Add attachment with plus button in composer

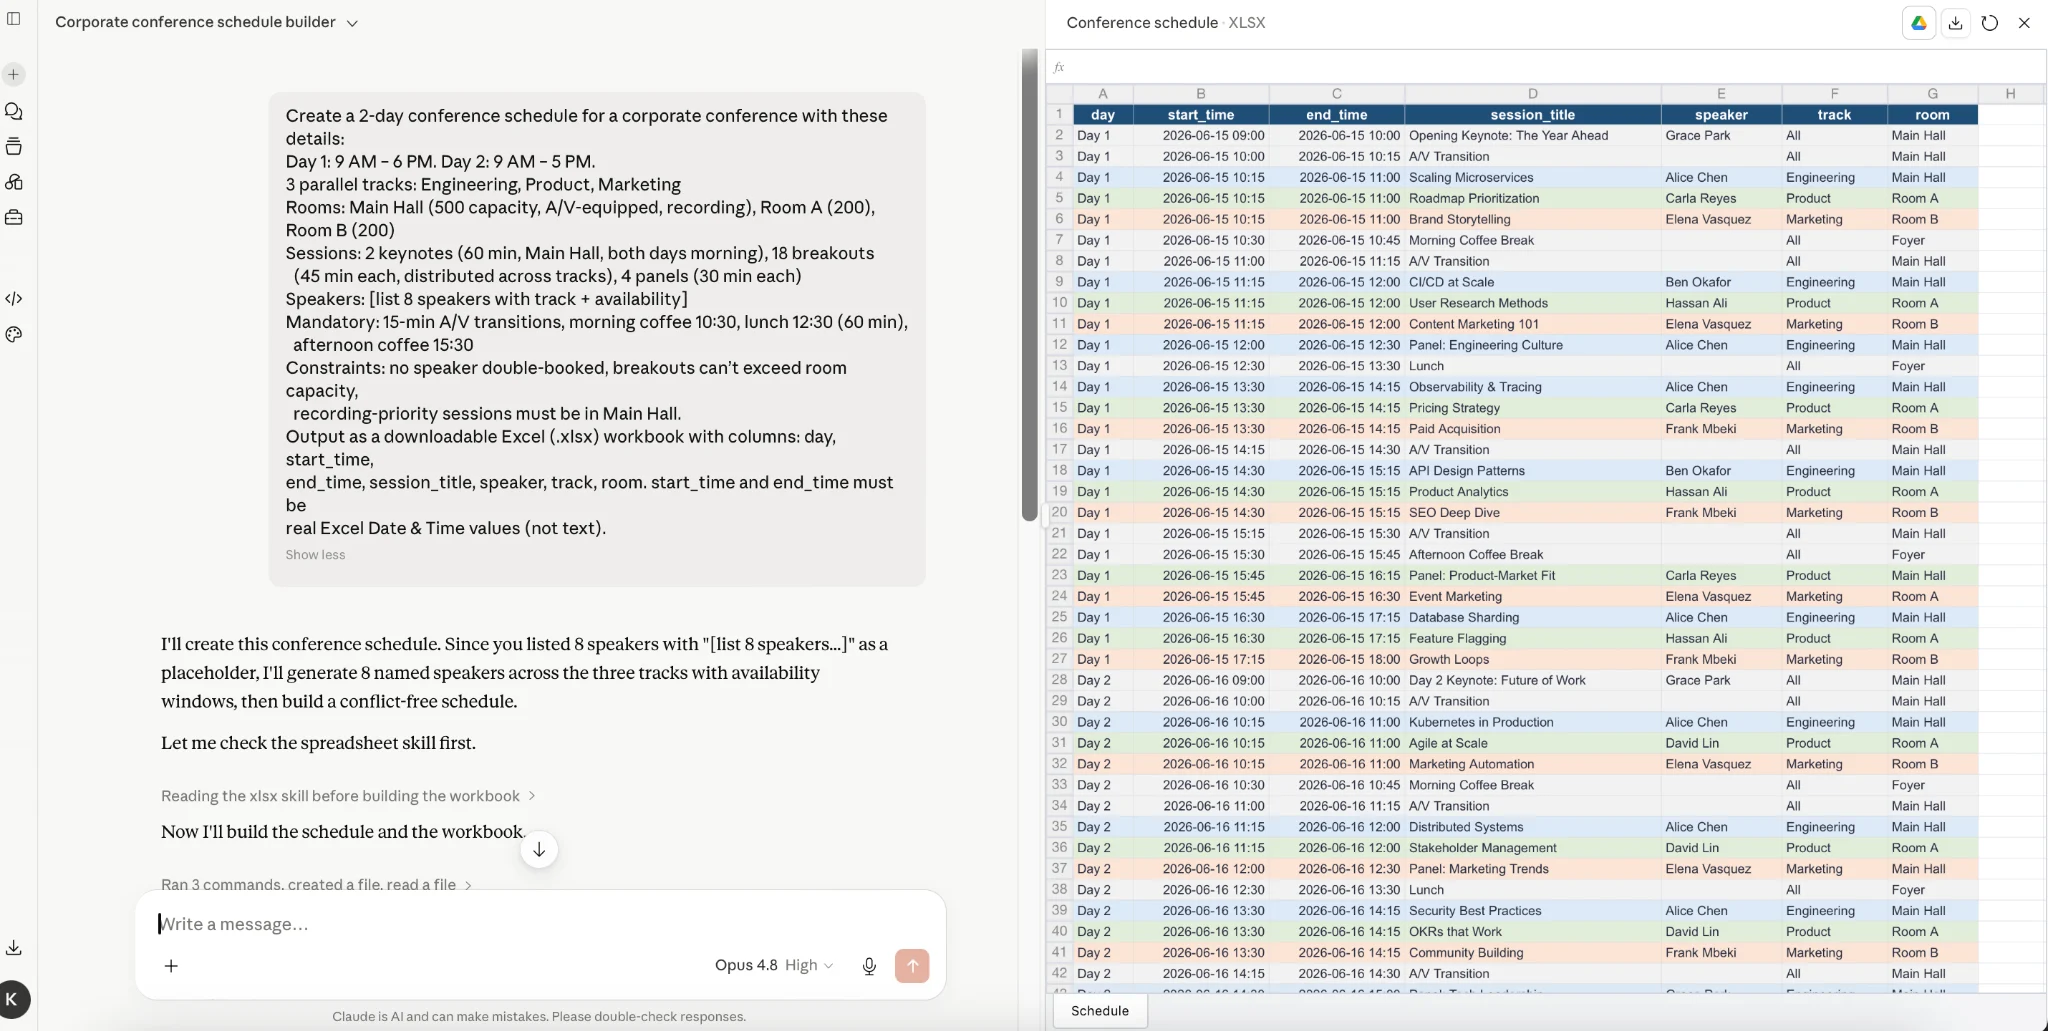171,966
